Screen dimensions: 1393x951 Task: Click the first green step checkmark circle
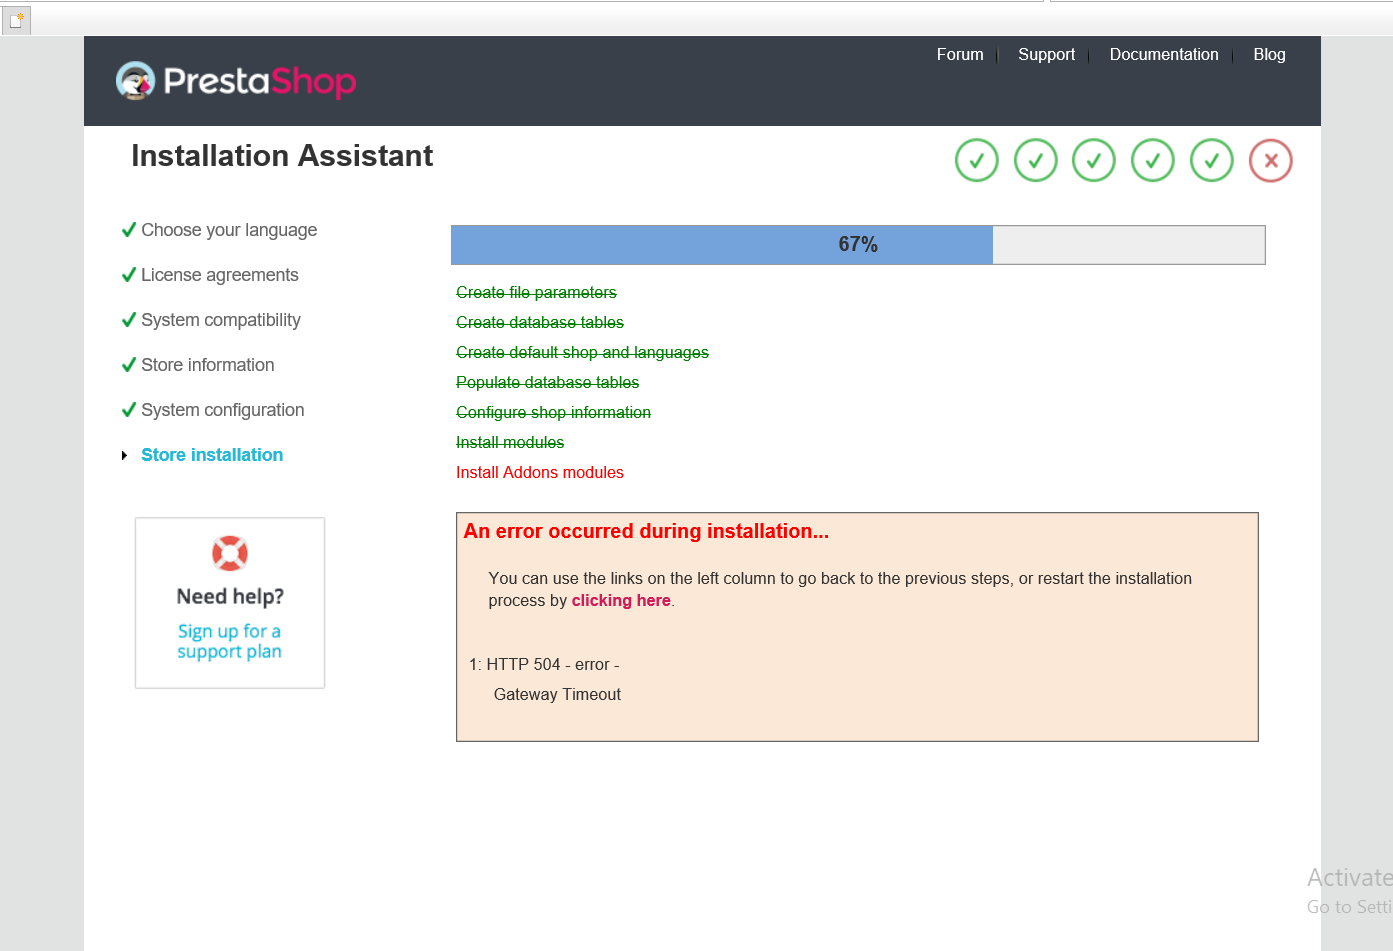[977, 160]
